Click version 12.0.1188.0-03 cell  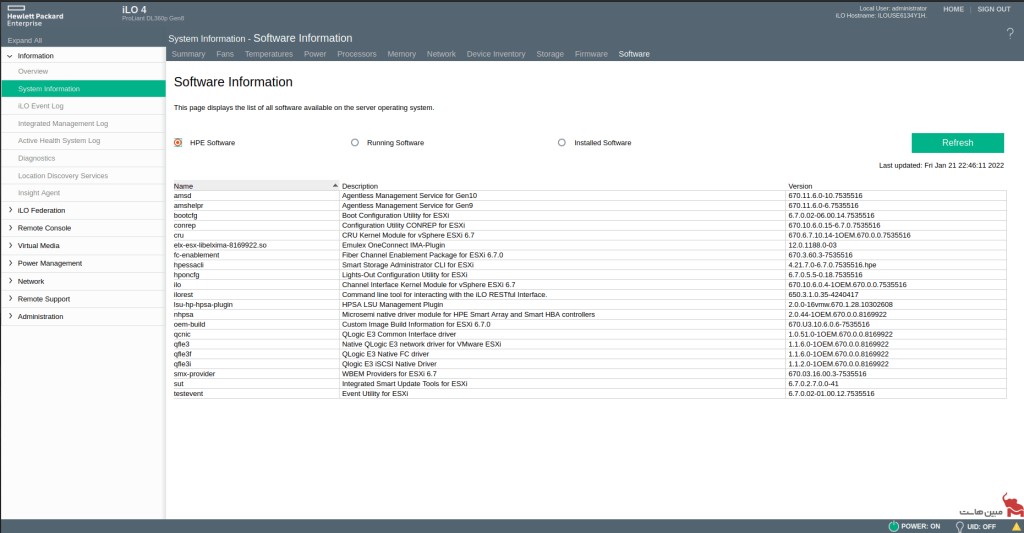coord(812,246)
